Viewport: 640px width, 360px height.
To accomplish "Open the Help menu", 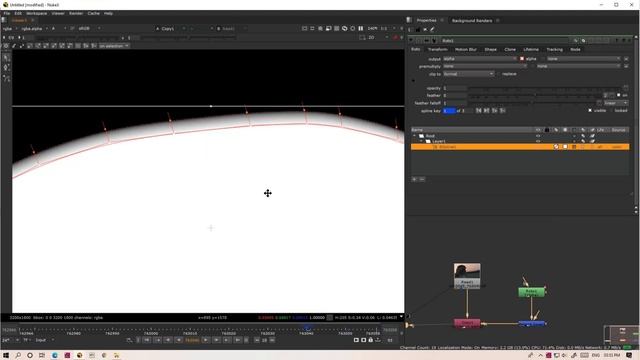I will (108, 13).
